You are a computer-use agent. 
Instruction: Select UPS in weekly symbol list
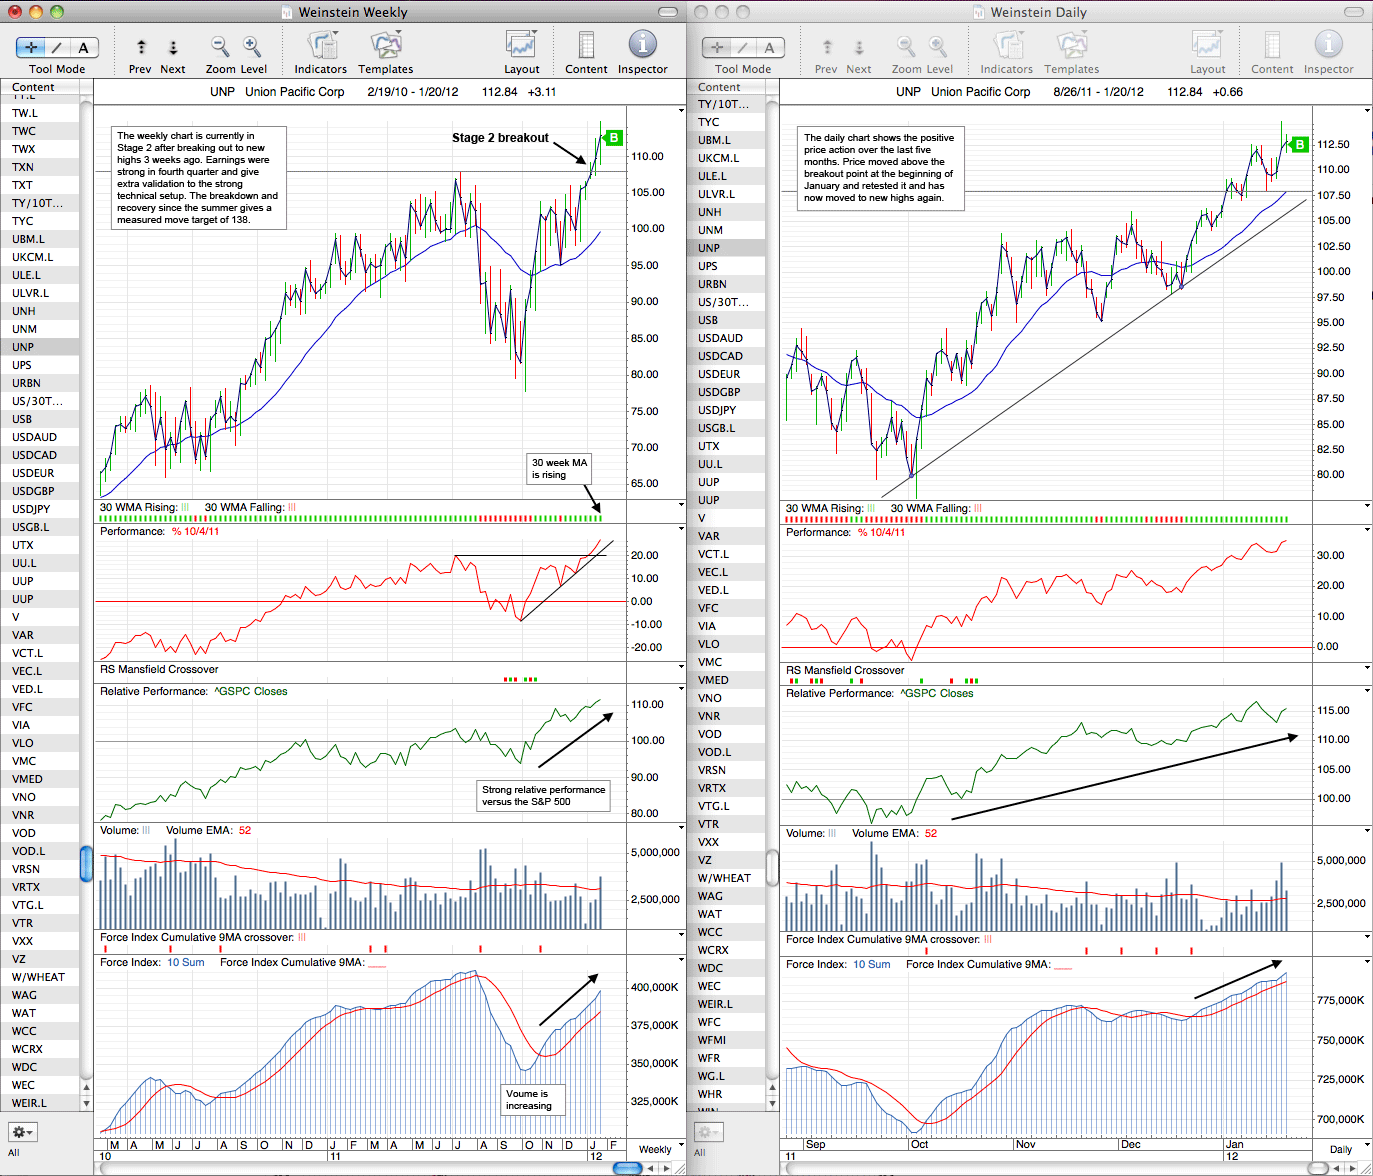[40, 365]
